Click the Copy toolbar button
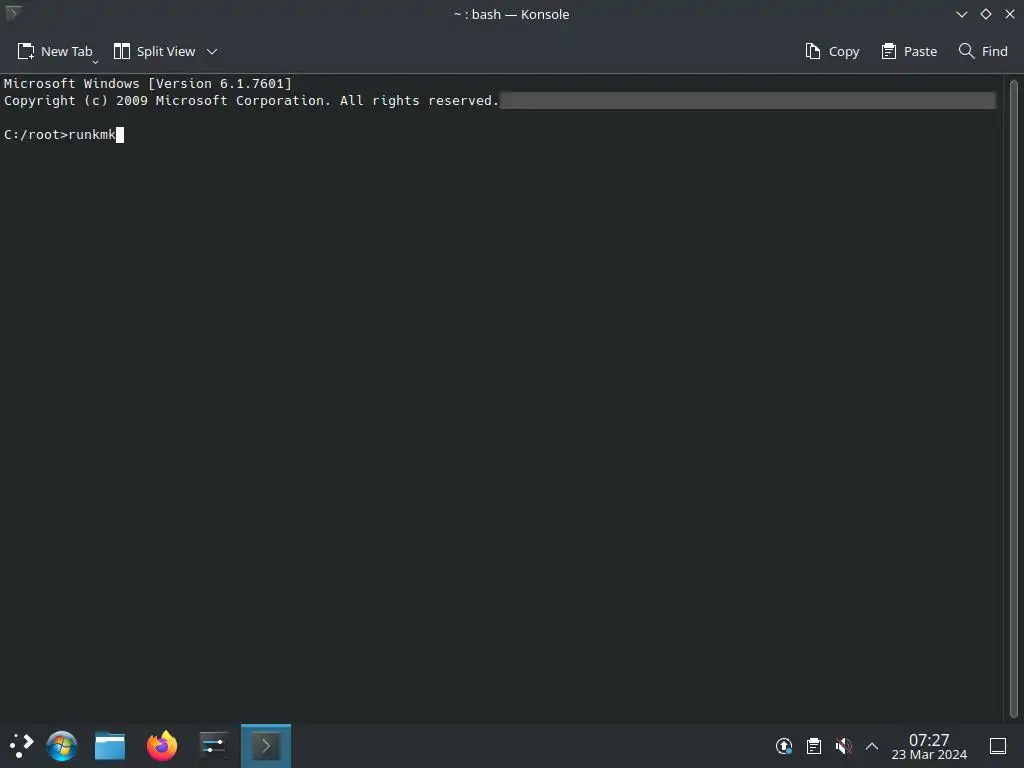Screen dimensions: 1024x768 pyautogui.click(x=832, y=52)
